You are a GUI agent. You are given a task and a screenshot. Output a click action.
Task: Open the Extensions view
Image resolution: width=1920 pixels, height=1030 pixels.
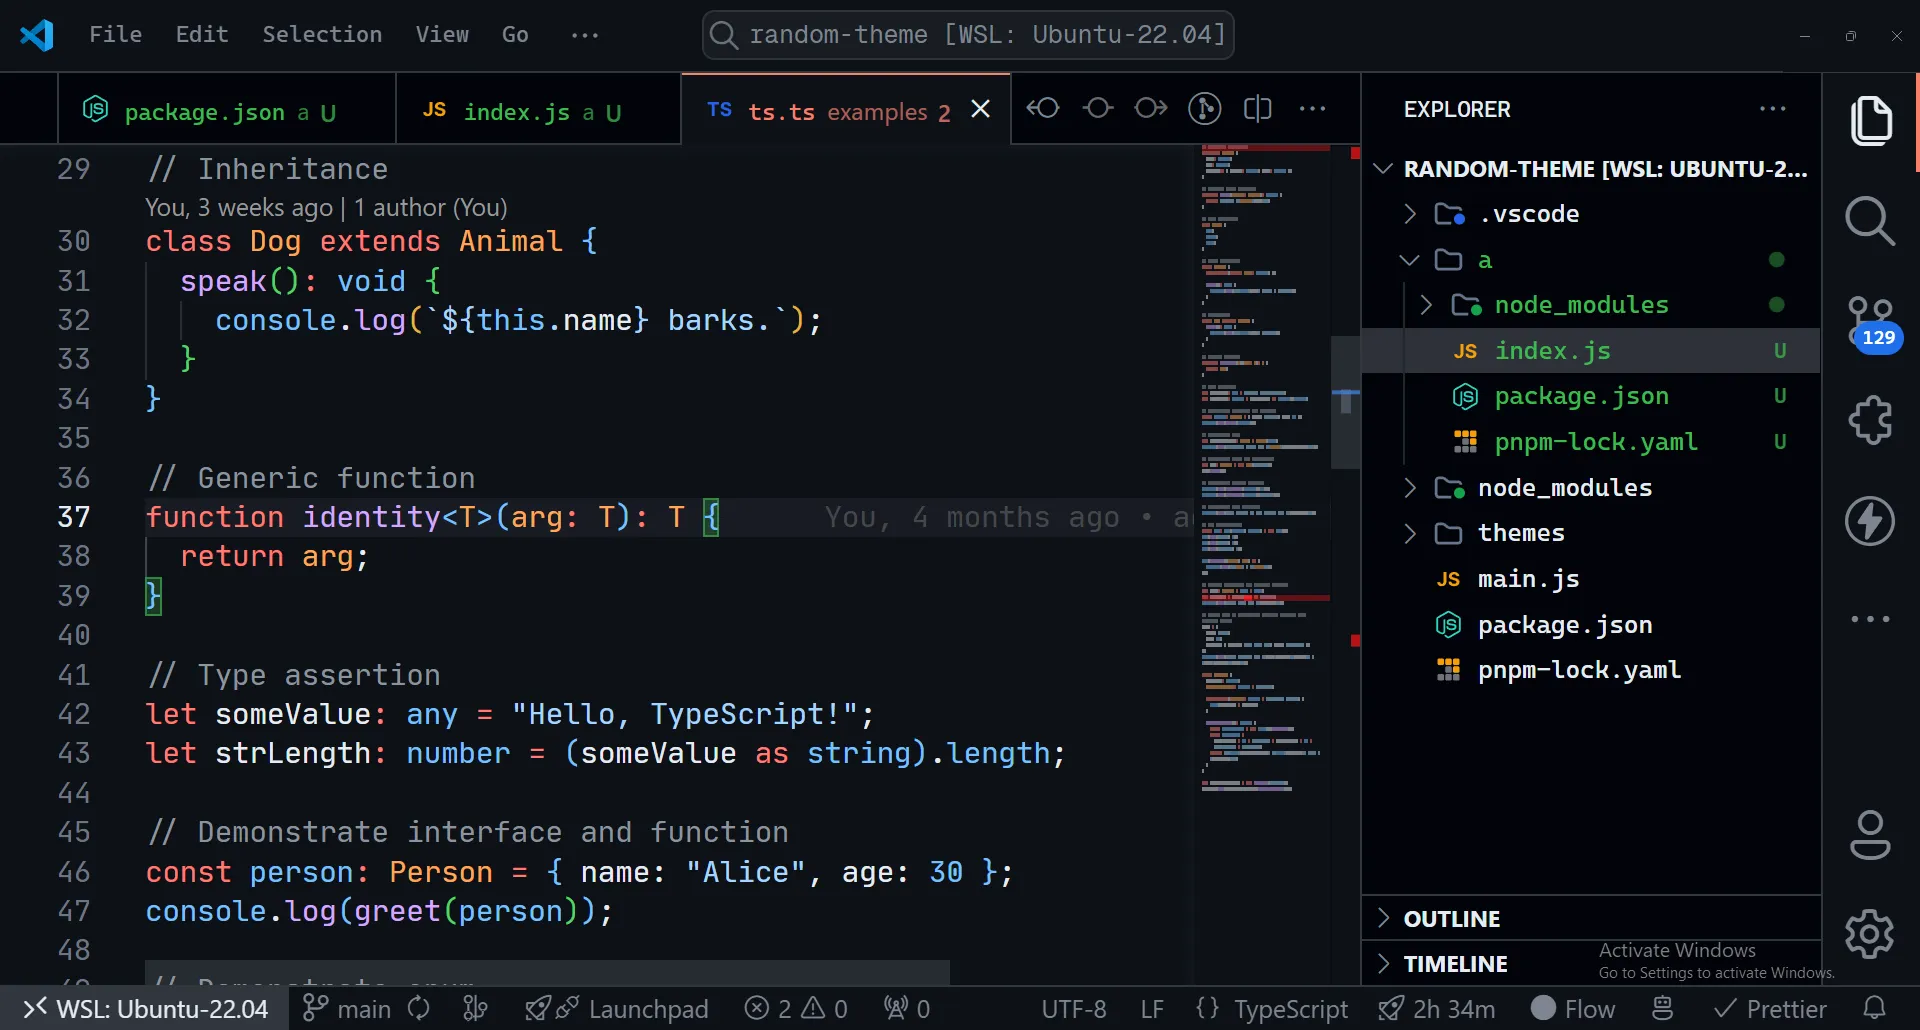(1870, 420)
